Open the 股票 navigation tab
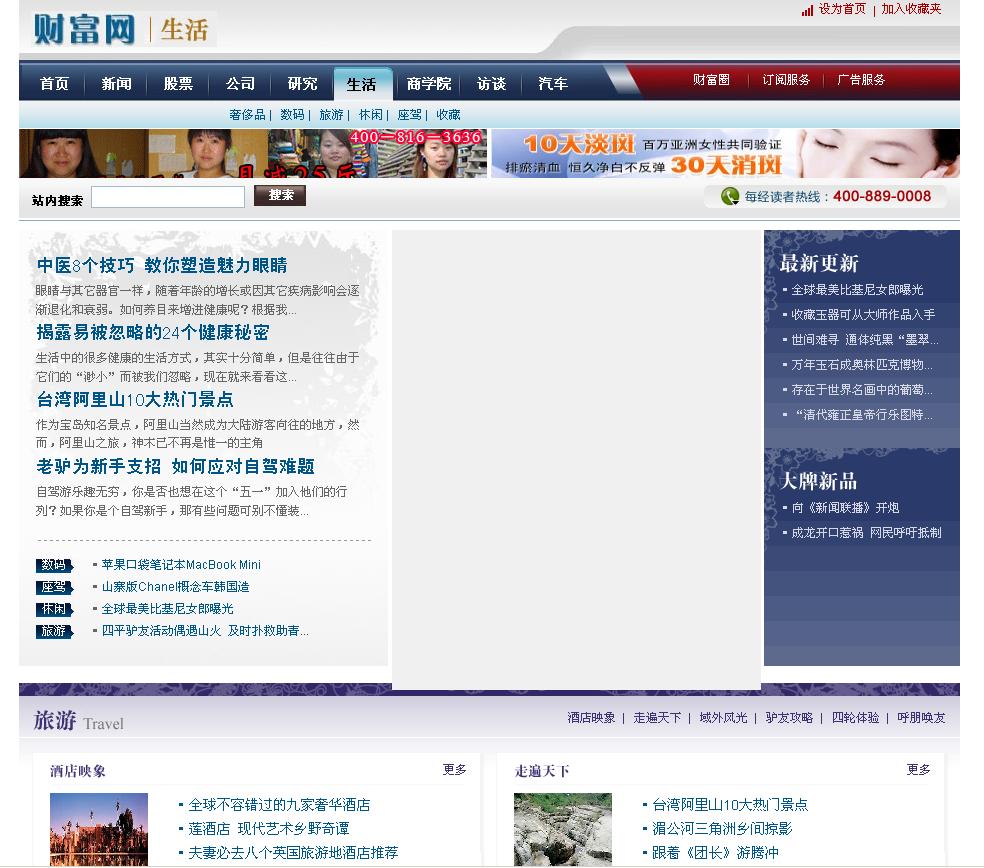Viewport: 984px width, 868px height. (178, 83)
